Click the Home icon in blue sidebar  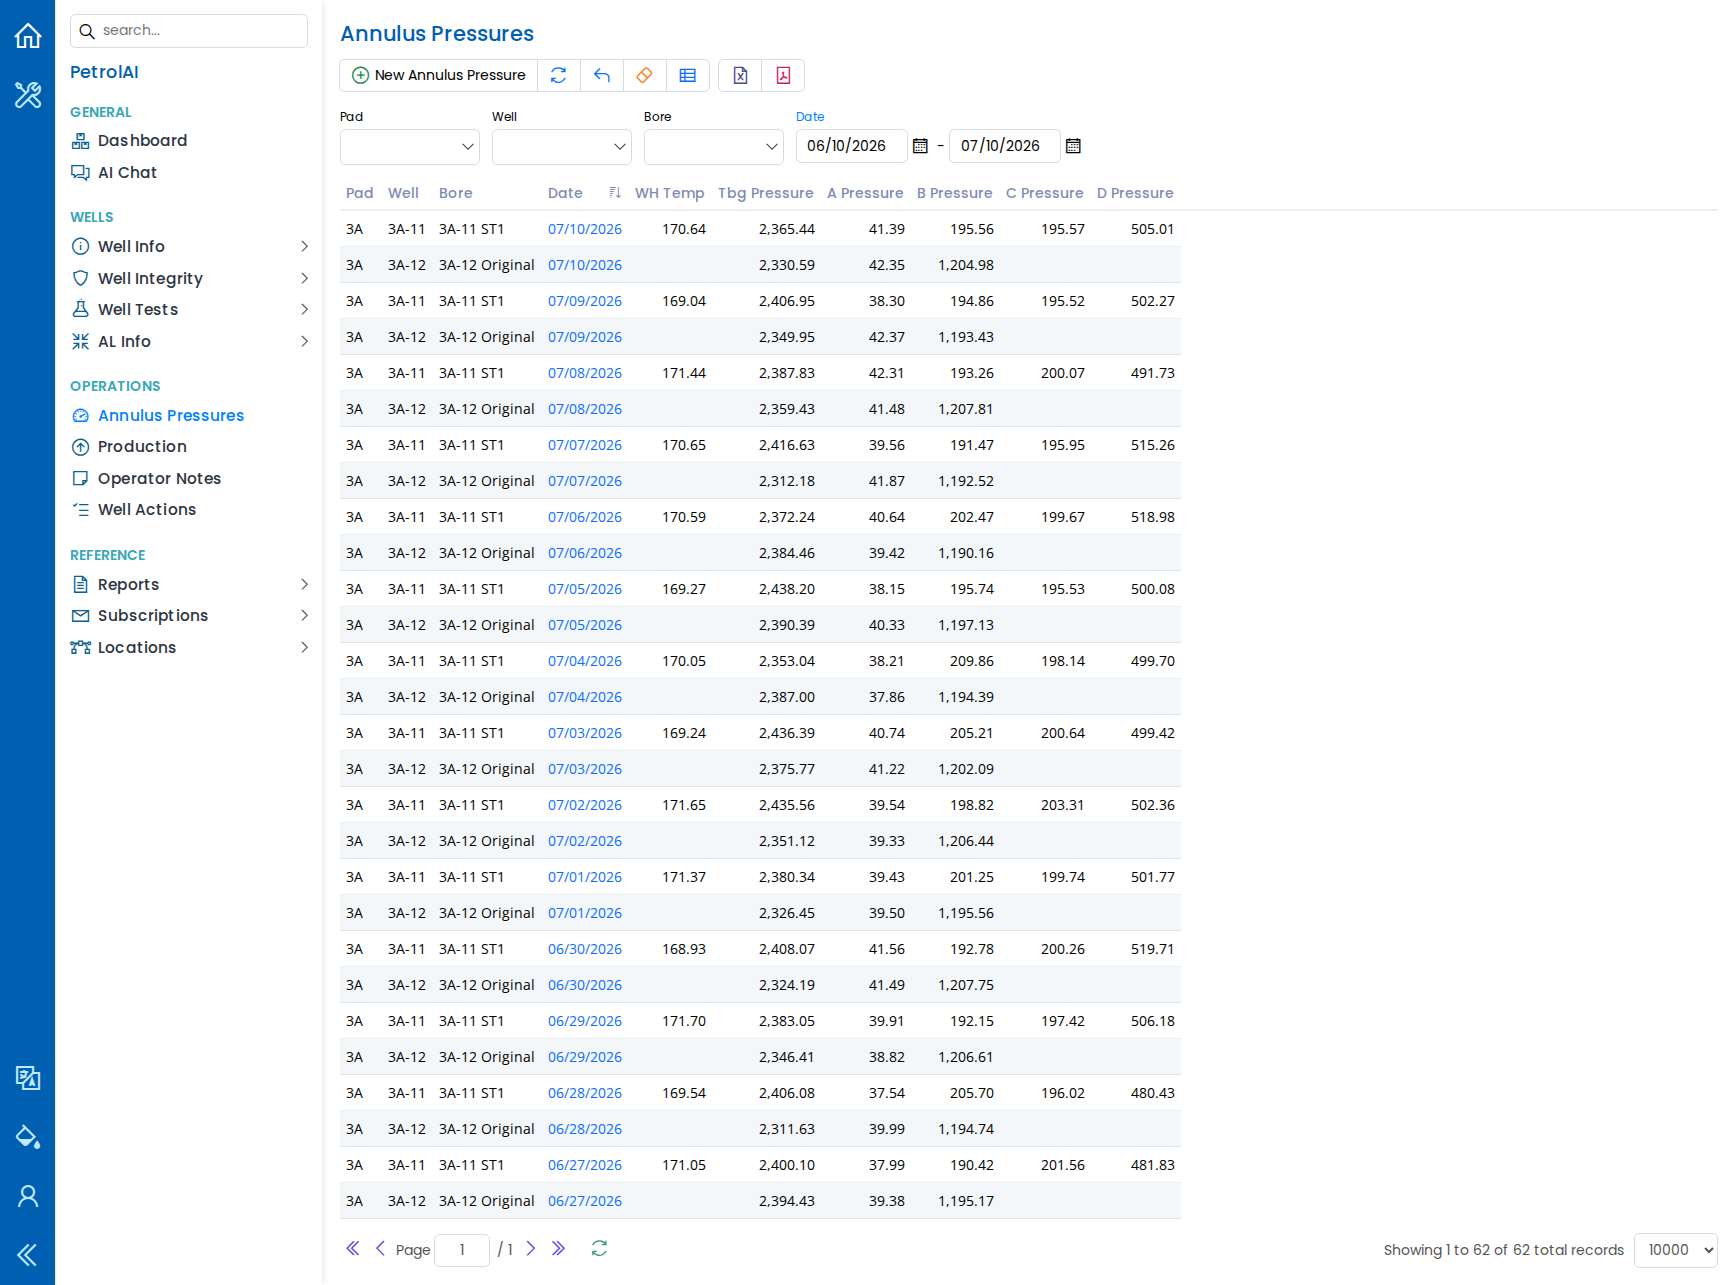click(x=28, y=36)
